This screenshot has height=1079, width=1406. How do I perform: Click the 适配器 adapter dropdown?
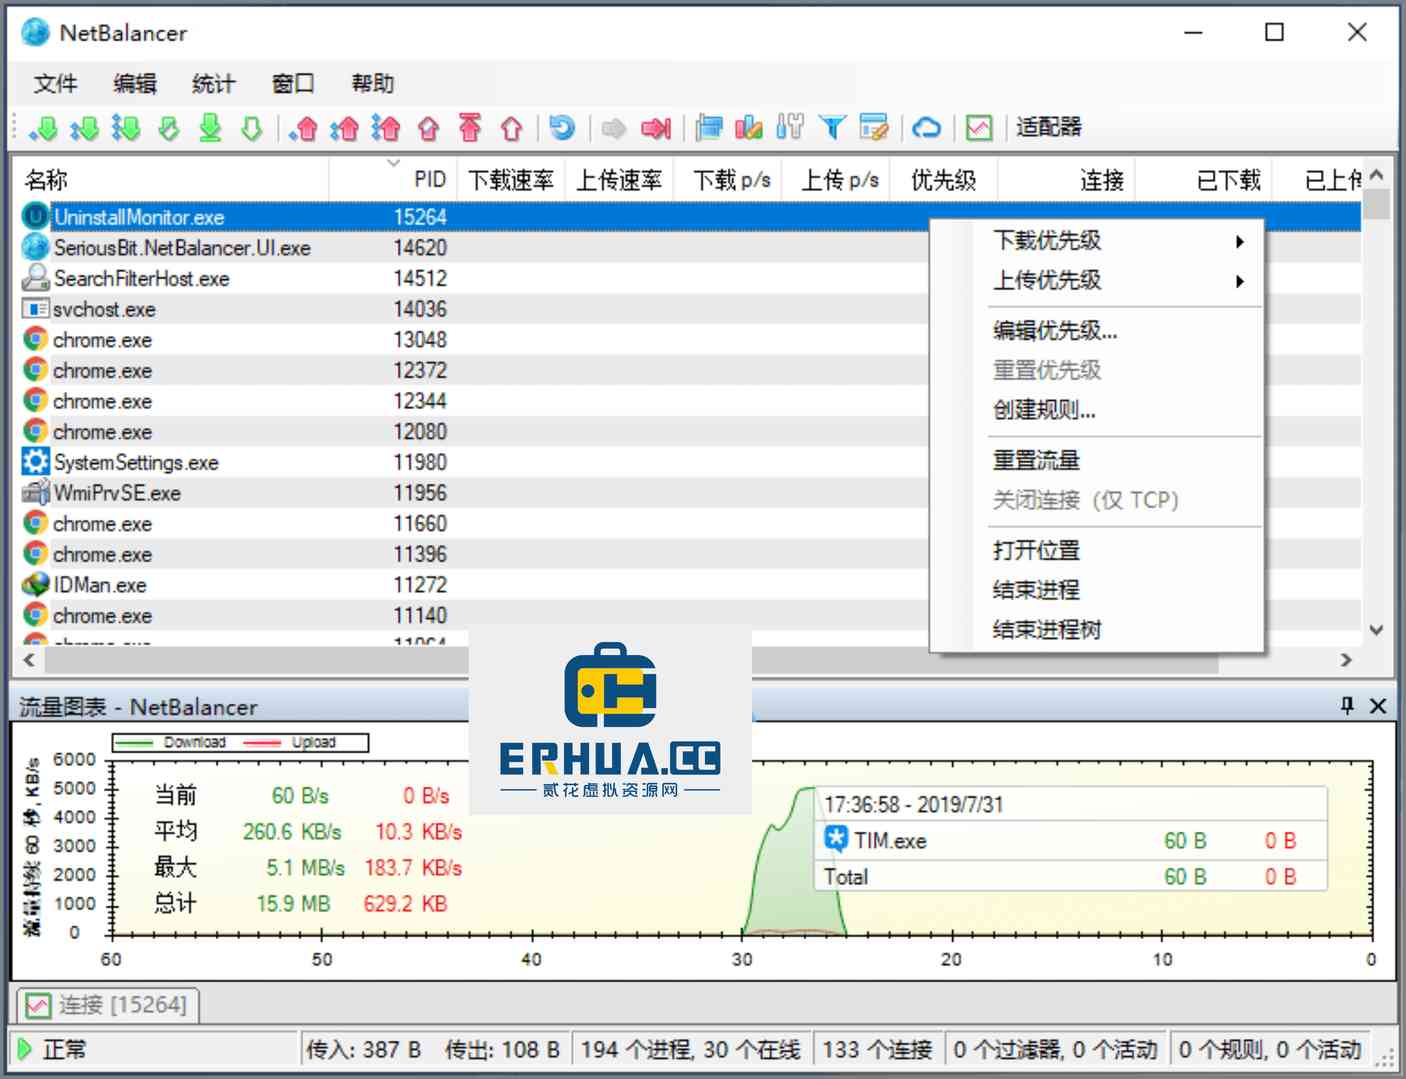pyautogui.click(x=1048, y=127)
